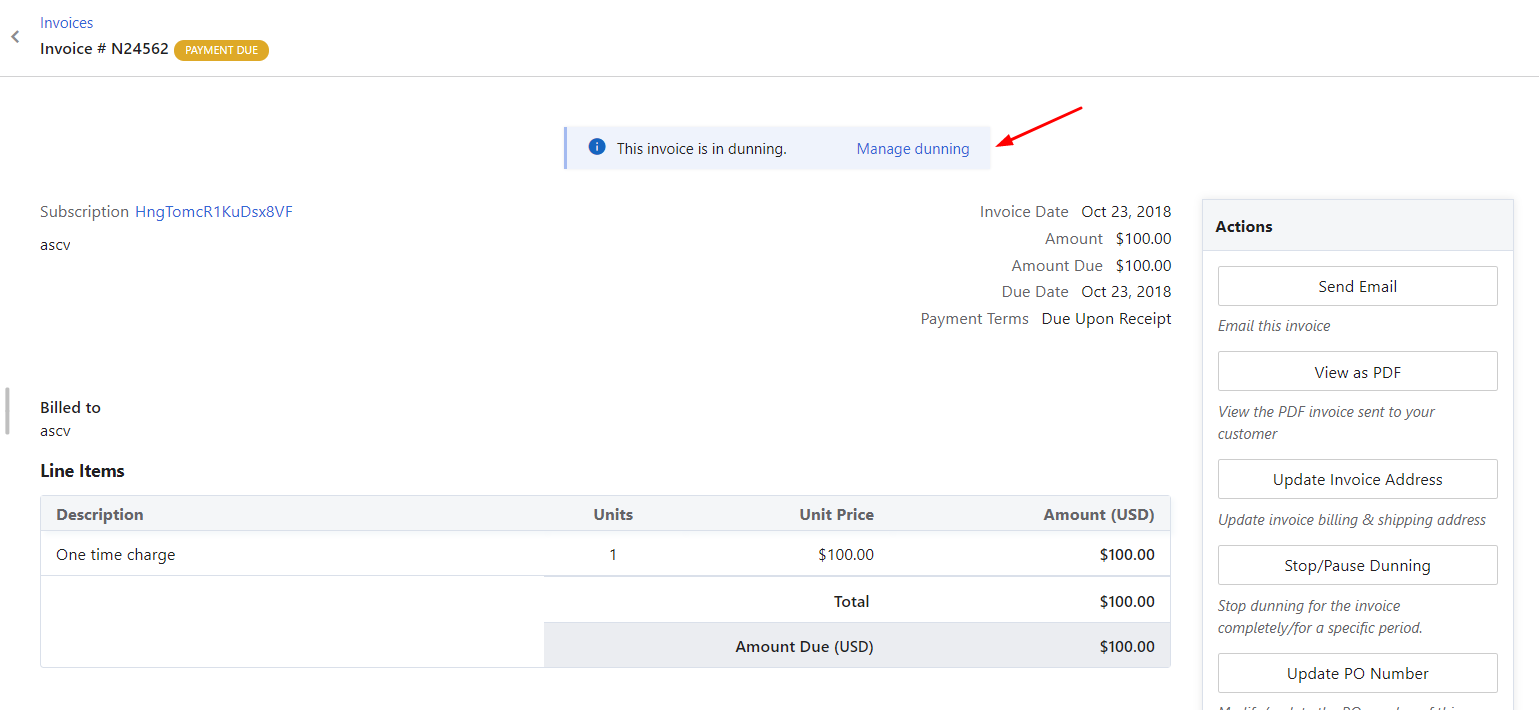
Task: Click the Description column header
Action: [100, 515]
